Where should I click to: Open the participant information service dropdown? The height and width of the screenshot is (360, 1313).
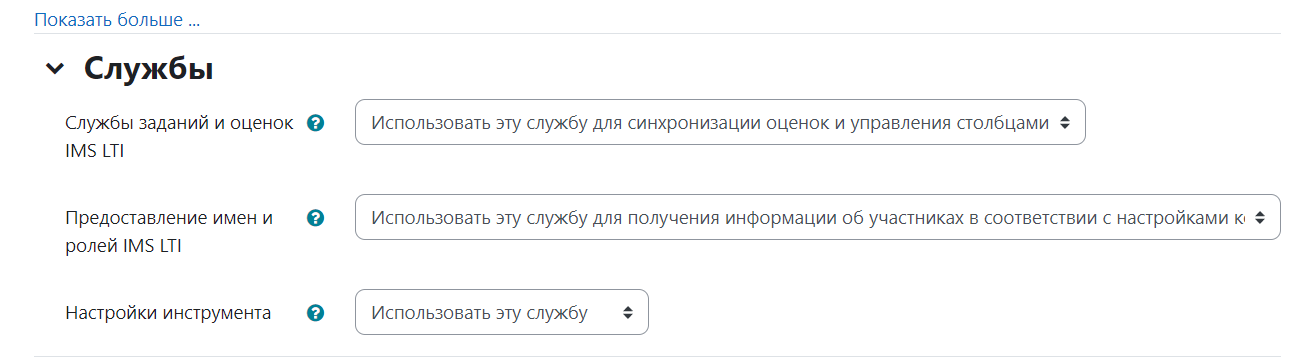tap(817, 217)
